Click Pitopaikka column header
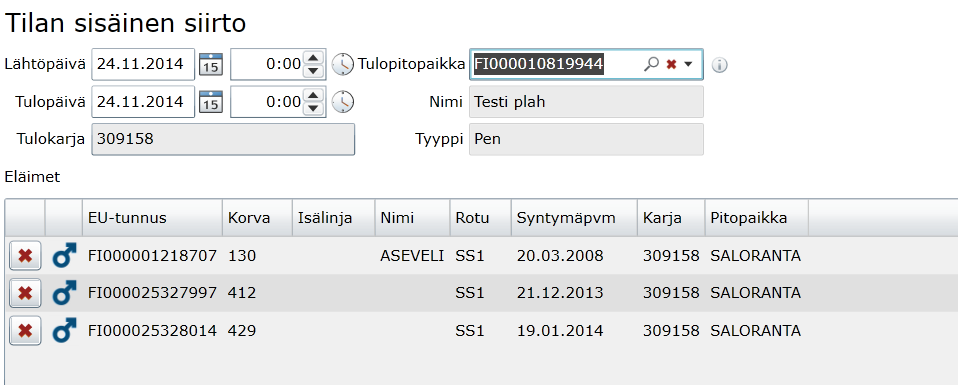 (x=756, y=218)
